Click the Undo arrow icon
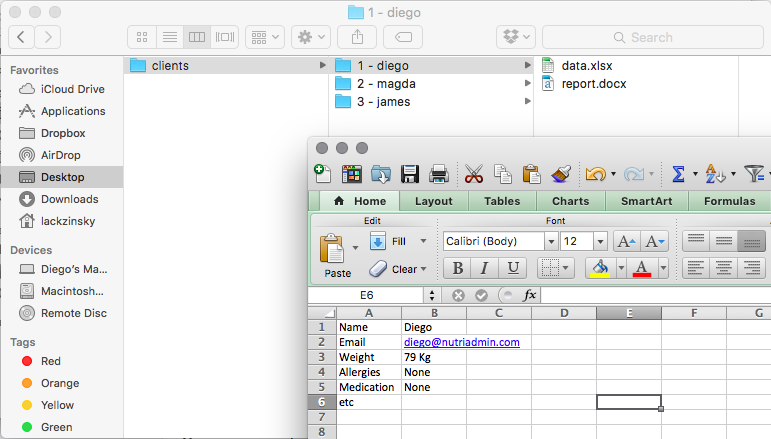The width and height of the screenshot is (771, 439). pyautogui.click(x=595, y=174)
